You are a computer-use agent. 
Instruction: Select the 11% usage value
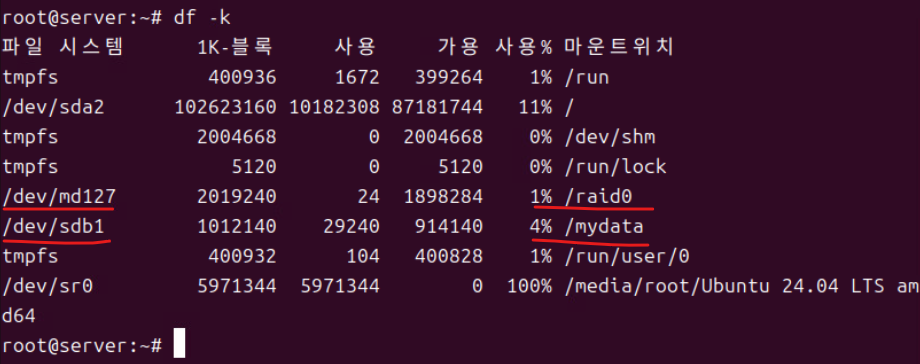tap(535, 107)
